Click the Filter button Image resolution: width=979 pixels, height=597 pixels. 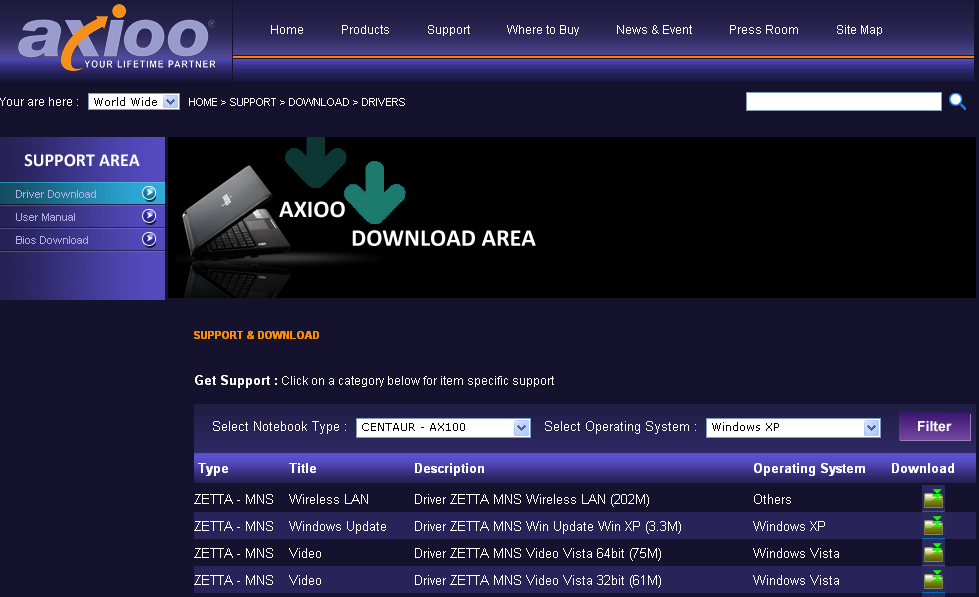tap(935, 427)
